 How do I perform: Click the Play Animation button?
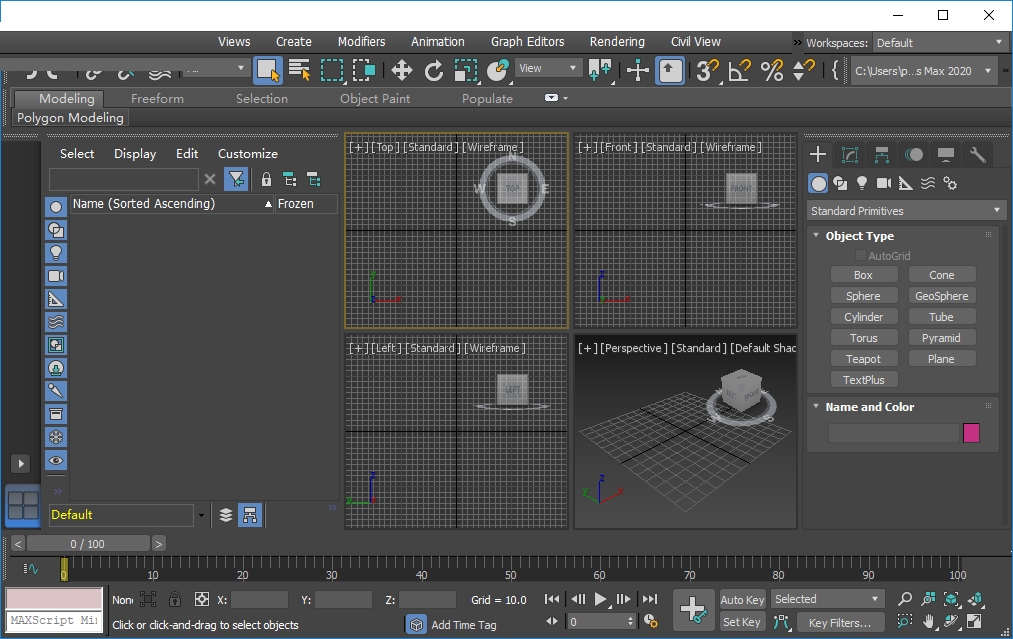pos(601,599)
